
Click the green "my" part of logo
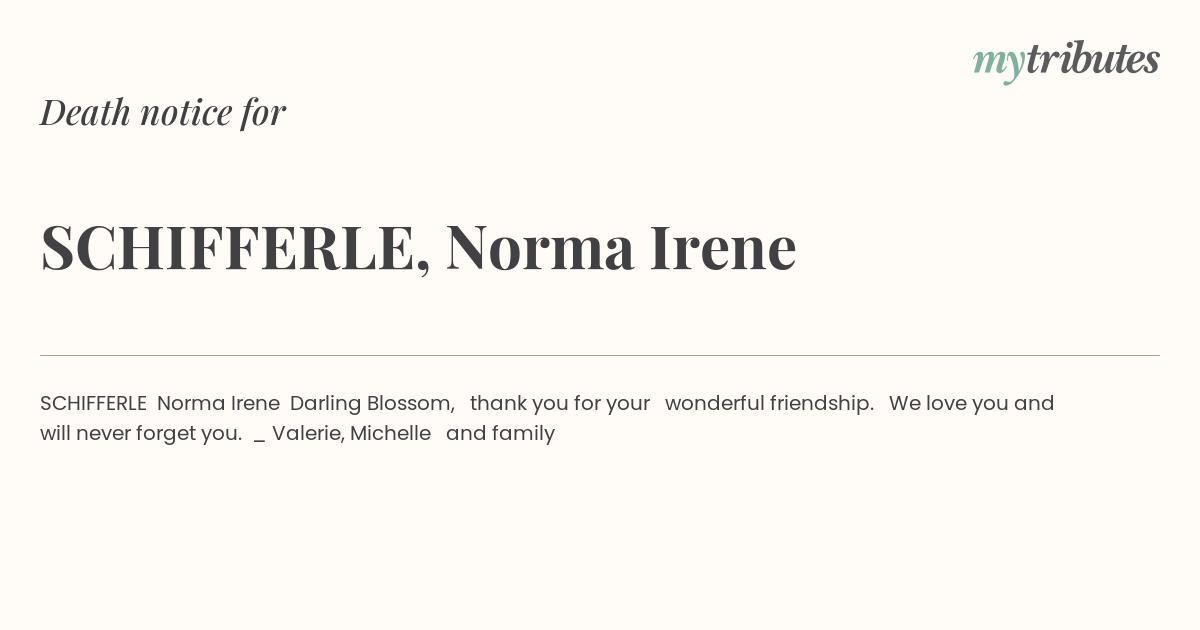coord(999,63)
